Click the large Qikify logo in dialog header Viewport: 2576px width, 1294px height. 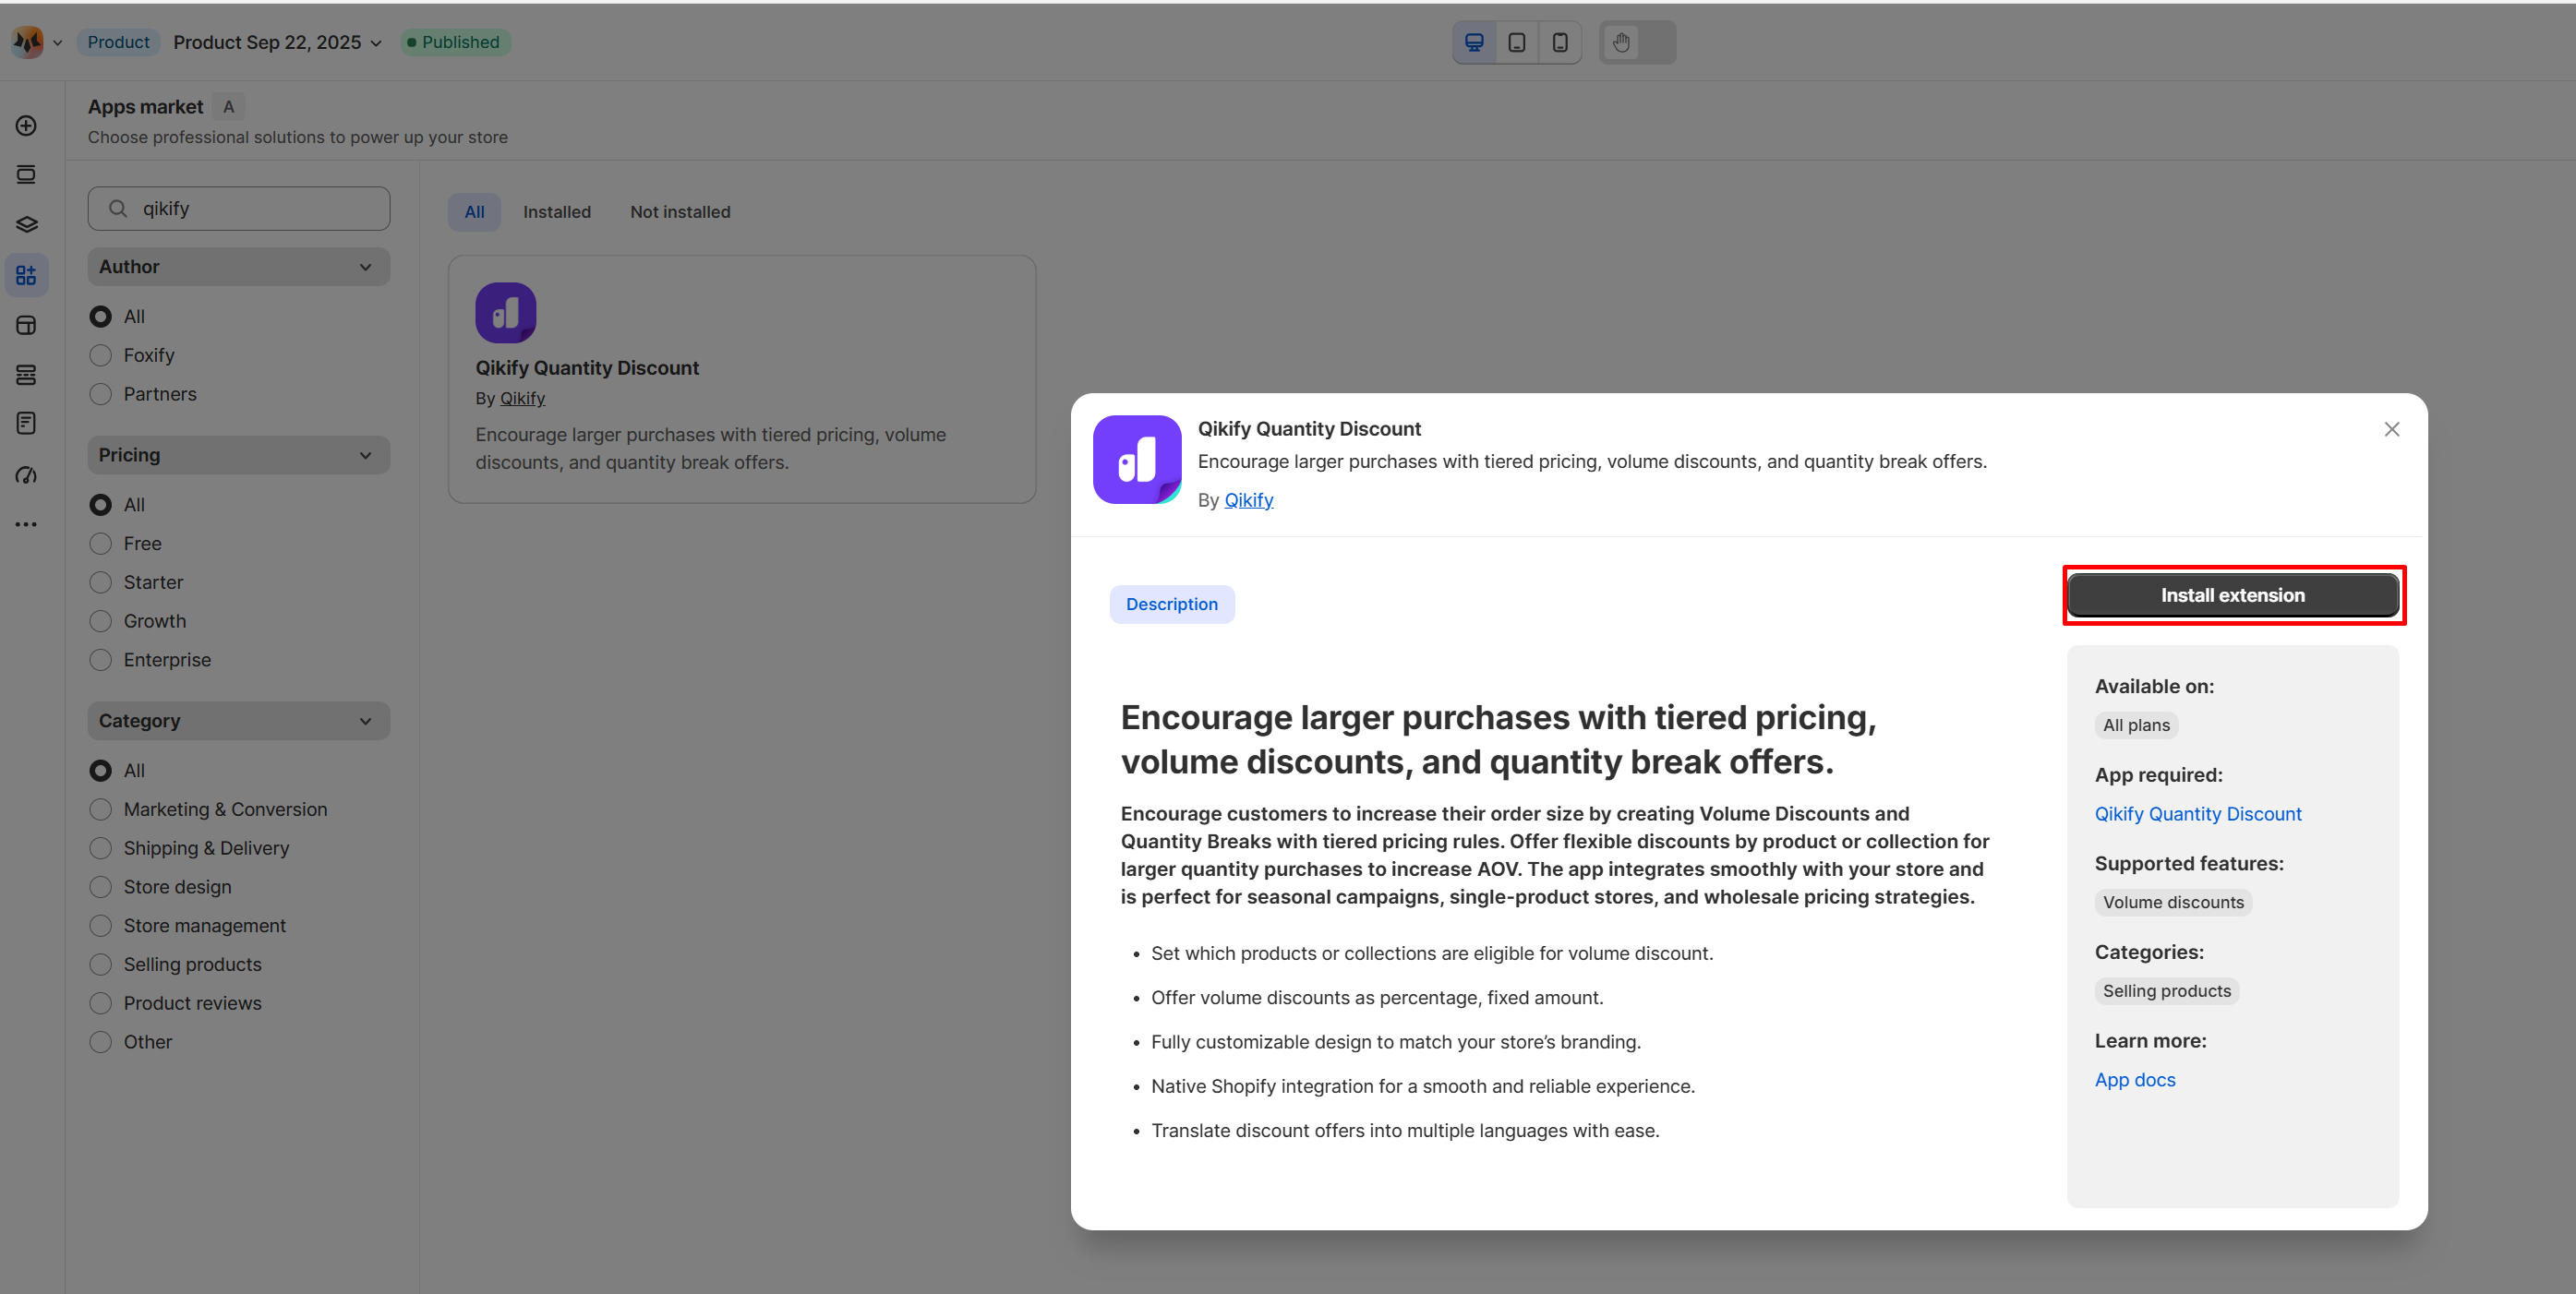coord(1137,460)
